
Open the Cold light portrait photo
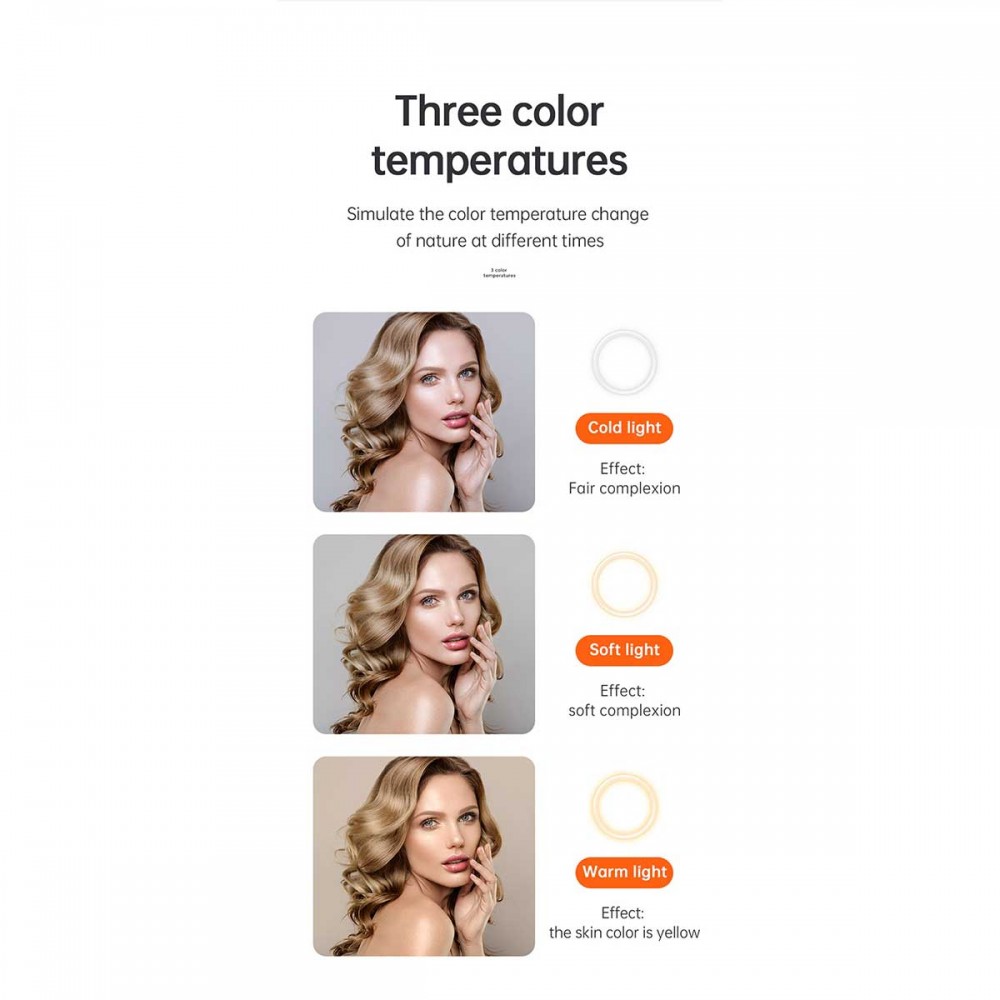pyautogui.click(x=424, y=412)
